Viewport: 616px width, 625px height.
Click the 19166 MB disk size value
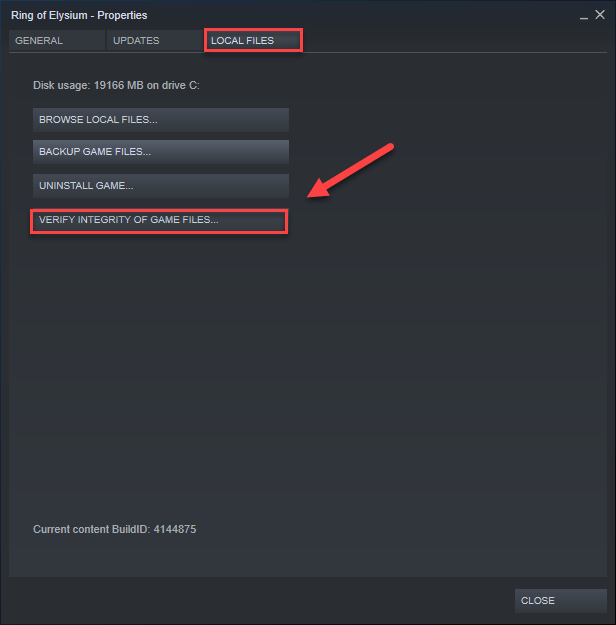click(118, 85)
